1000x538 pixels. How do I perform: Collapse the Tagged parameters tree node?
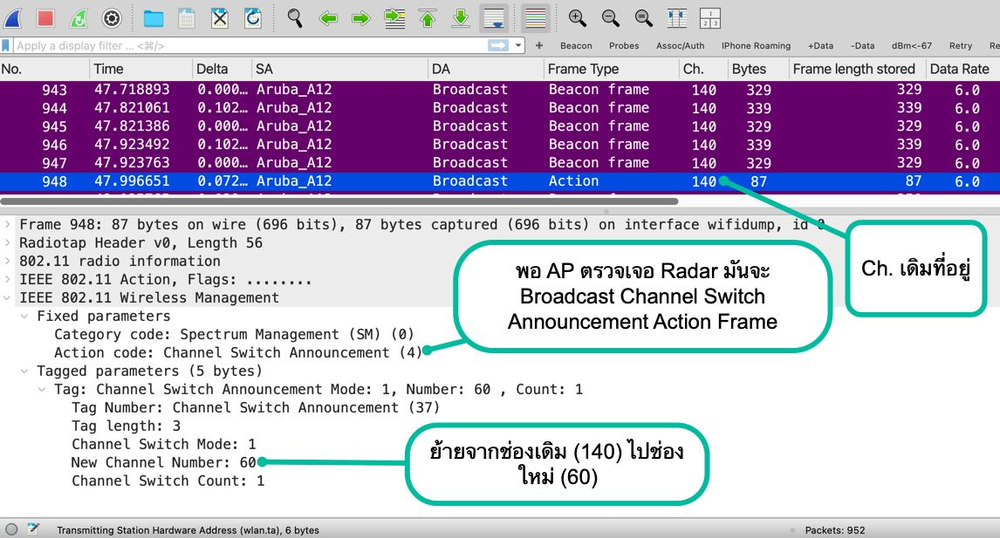26,371
